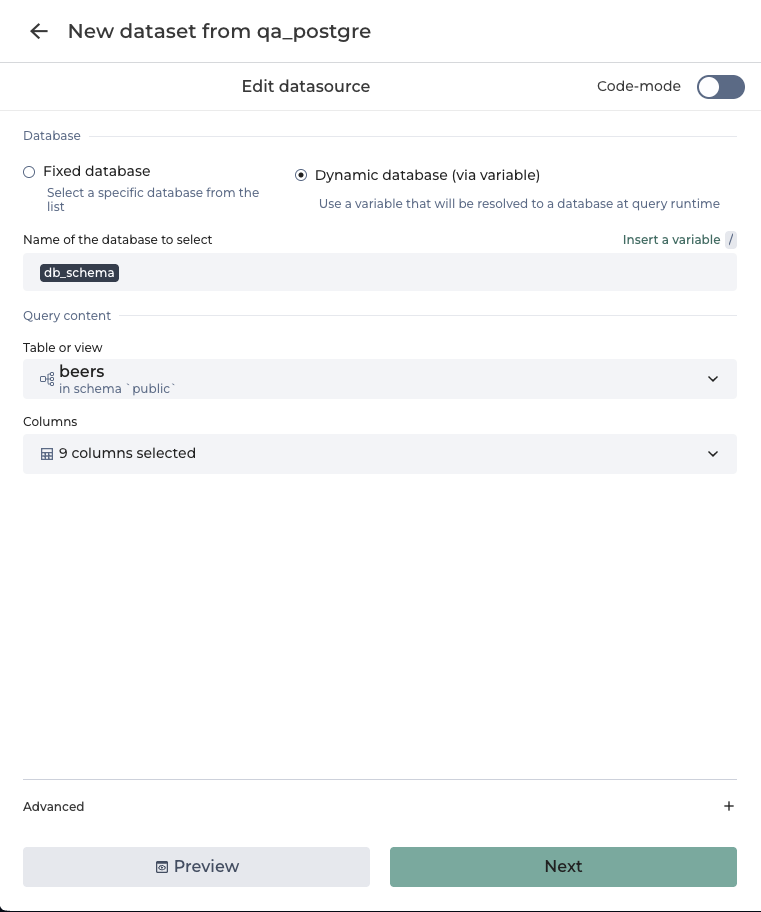Select the Fixed database radio option
This screenshot has height=912, width=761.
point(29,172)
